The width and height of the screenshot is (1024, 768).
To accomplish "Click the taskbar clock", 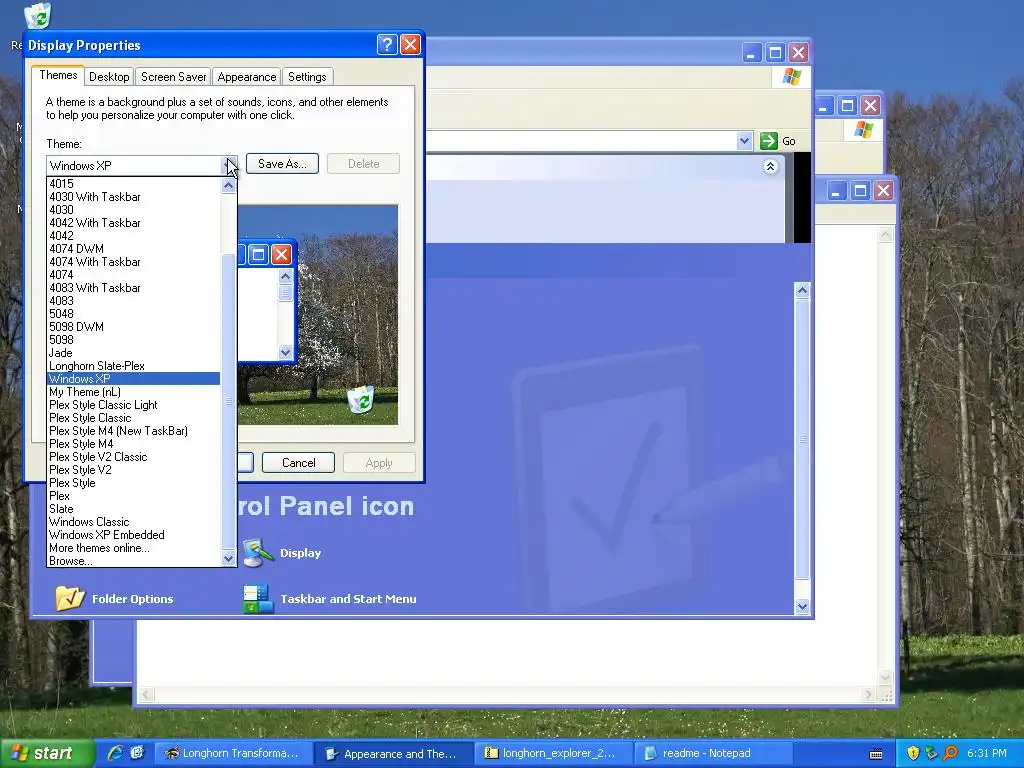I will pyautogui.click(x=987, y=753).
